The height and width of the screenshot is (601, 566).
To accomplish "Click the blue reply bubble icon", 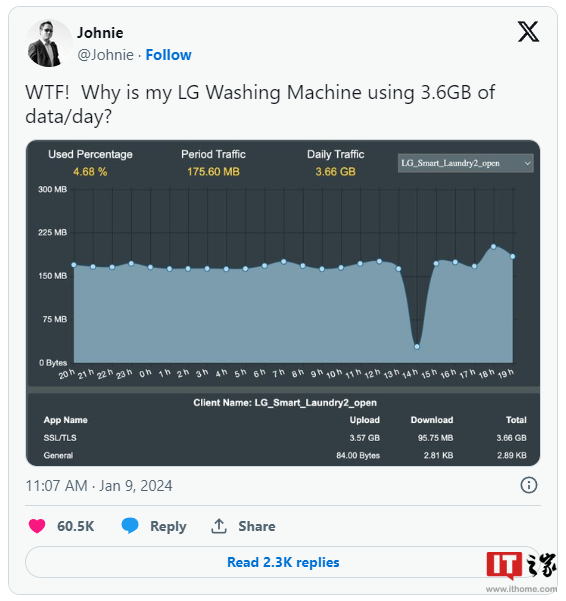I will click(130, 526).
